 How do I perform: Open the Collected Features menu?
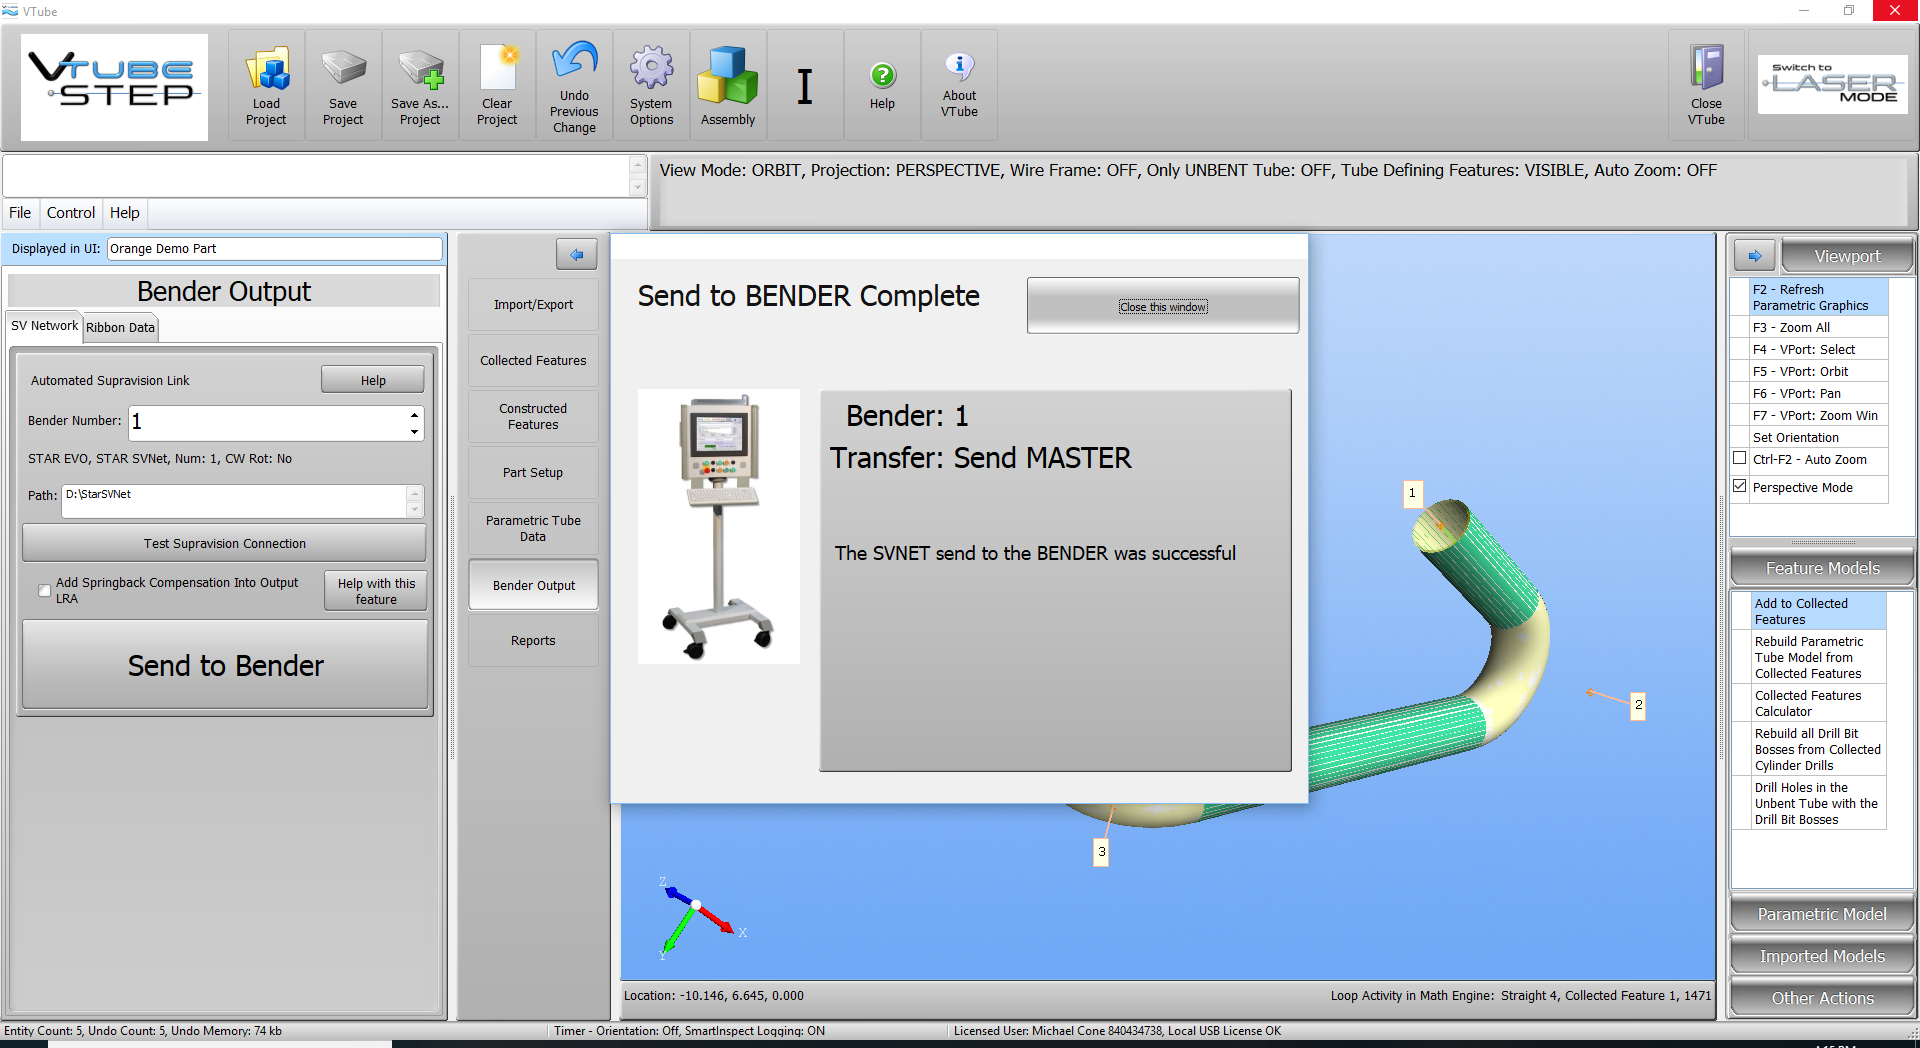(533, 361)
